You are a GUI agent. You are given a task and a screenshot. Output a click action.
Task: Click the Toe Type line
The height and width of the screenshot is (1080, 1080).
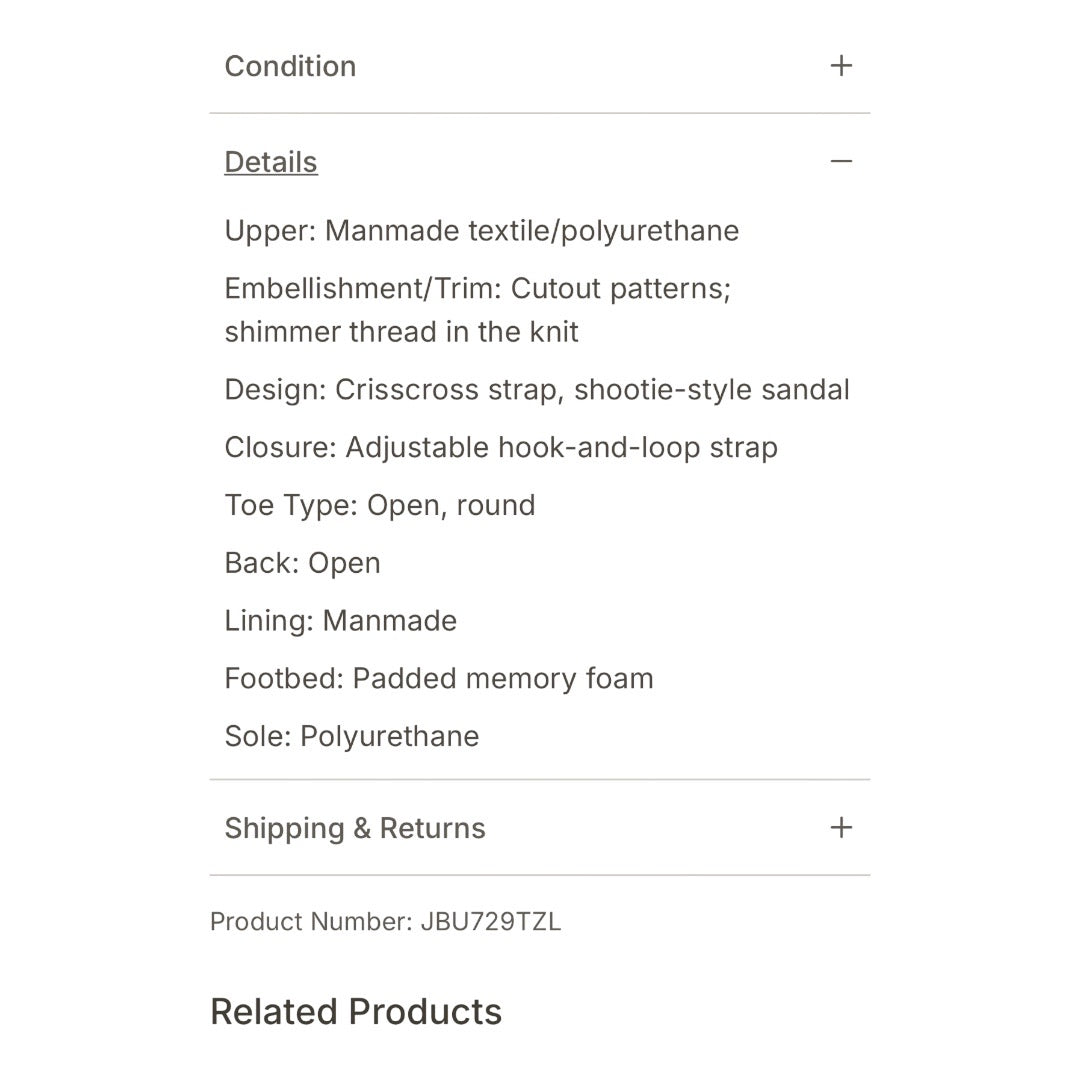pyautogui.click(x=380, y=505)
